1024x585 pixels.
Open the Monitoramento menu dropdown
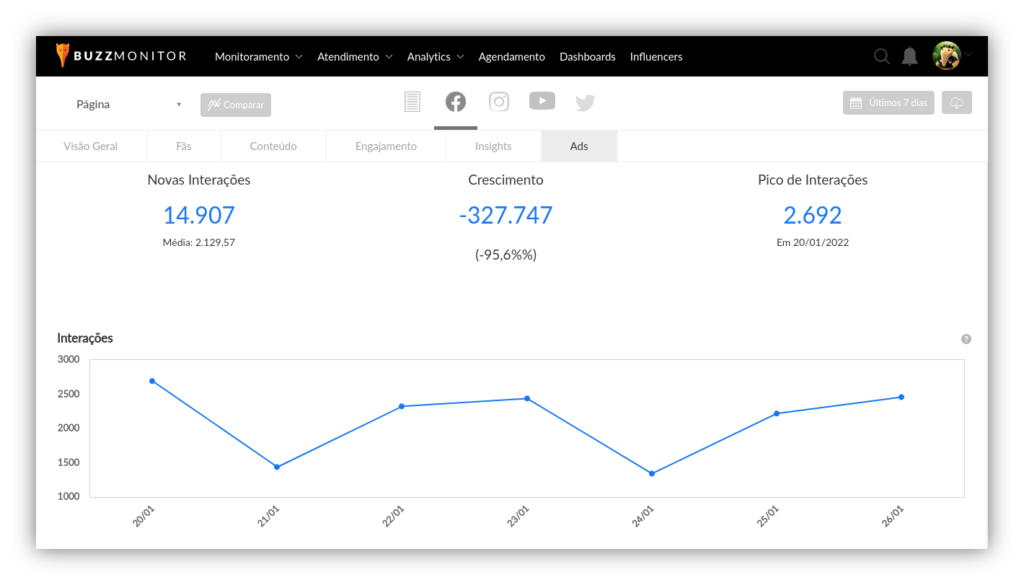coord(258,57)
